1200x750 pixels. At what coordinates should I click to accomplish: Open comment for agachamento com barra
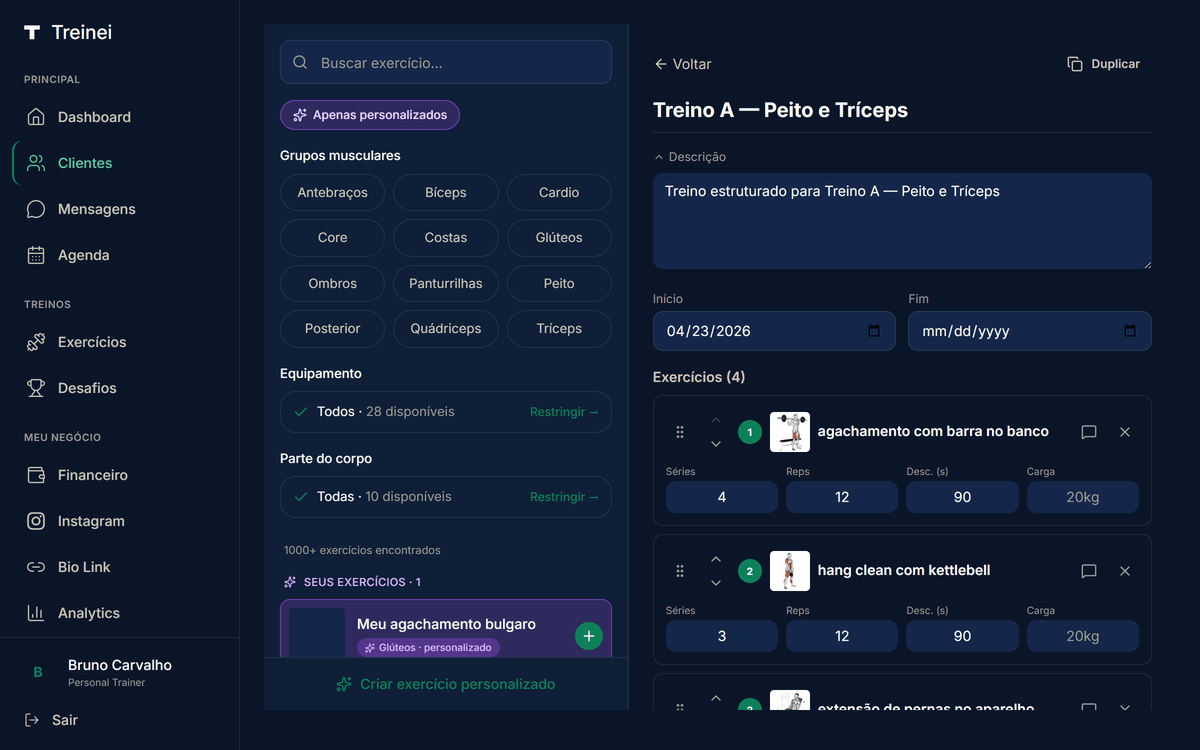[1089, 432]
